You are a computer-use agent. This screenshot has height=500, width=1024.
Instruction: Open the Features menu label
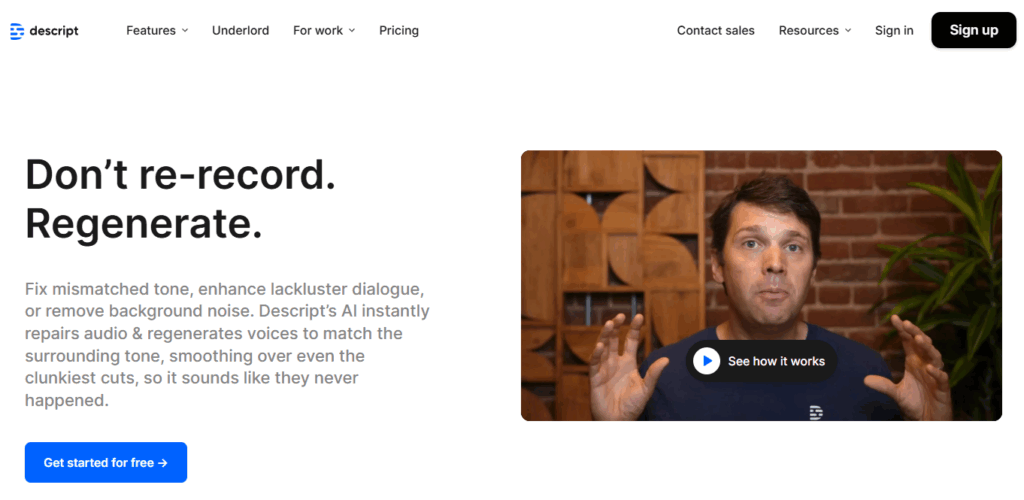[x=150, y=31]
